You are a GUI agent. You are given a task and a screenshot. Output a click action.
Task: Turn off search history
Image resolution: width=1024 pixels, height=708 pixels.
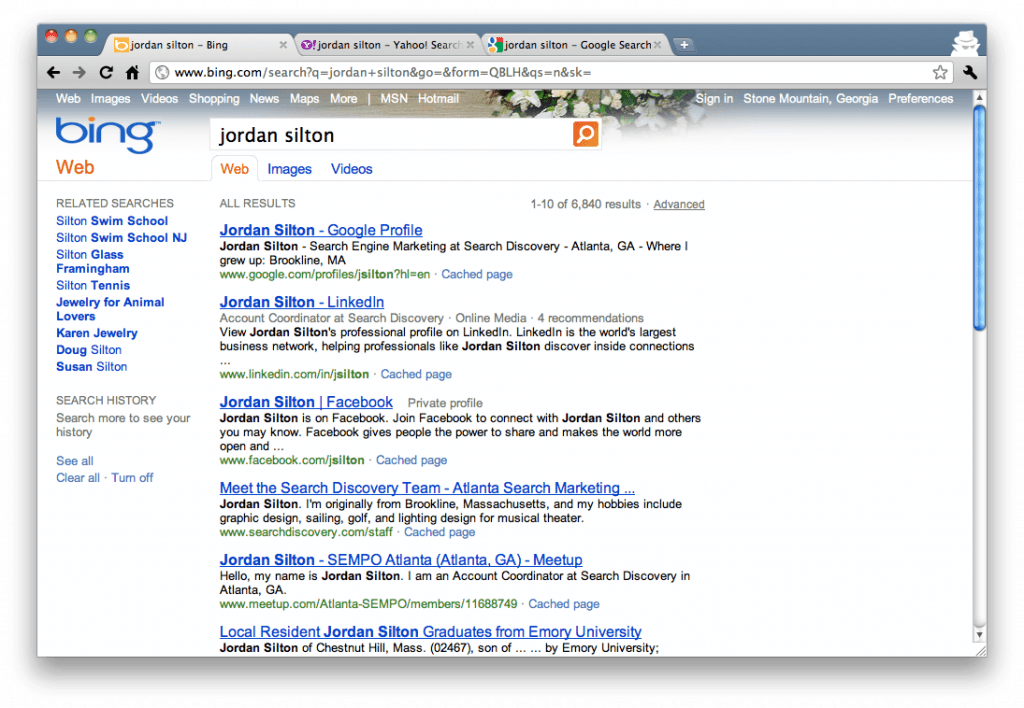(x=132, y=478)
